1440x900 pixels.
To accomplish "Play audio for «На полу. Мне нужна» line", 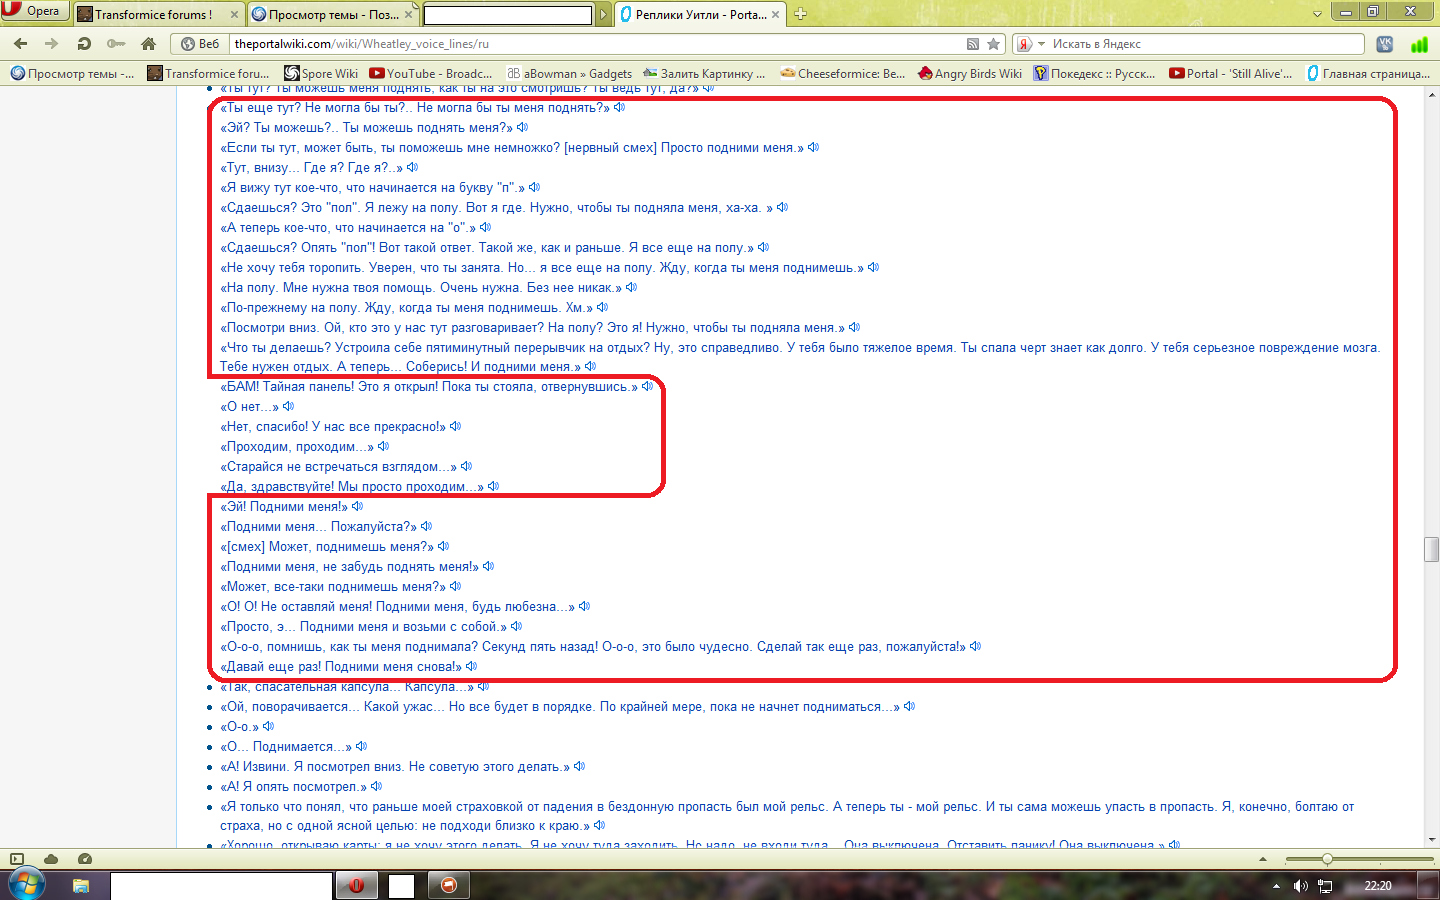I will click(x=632, y=287).
